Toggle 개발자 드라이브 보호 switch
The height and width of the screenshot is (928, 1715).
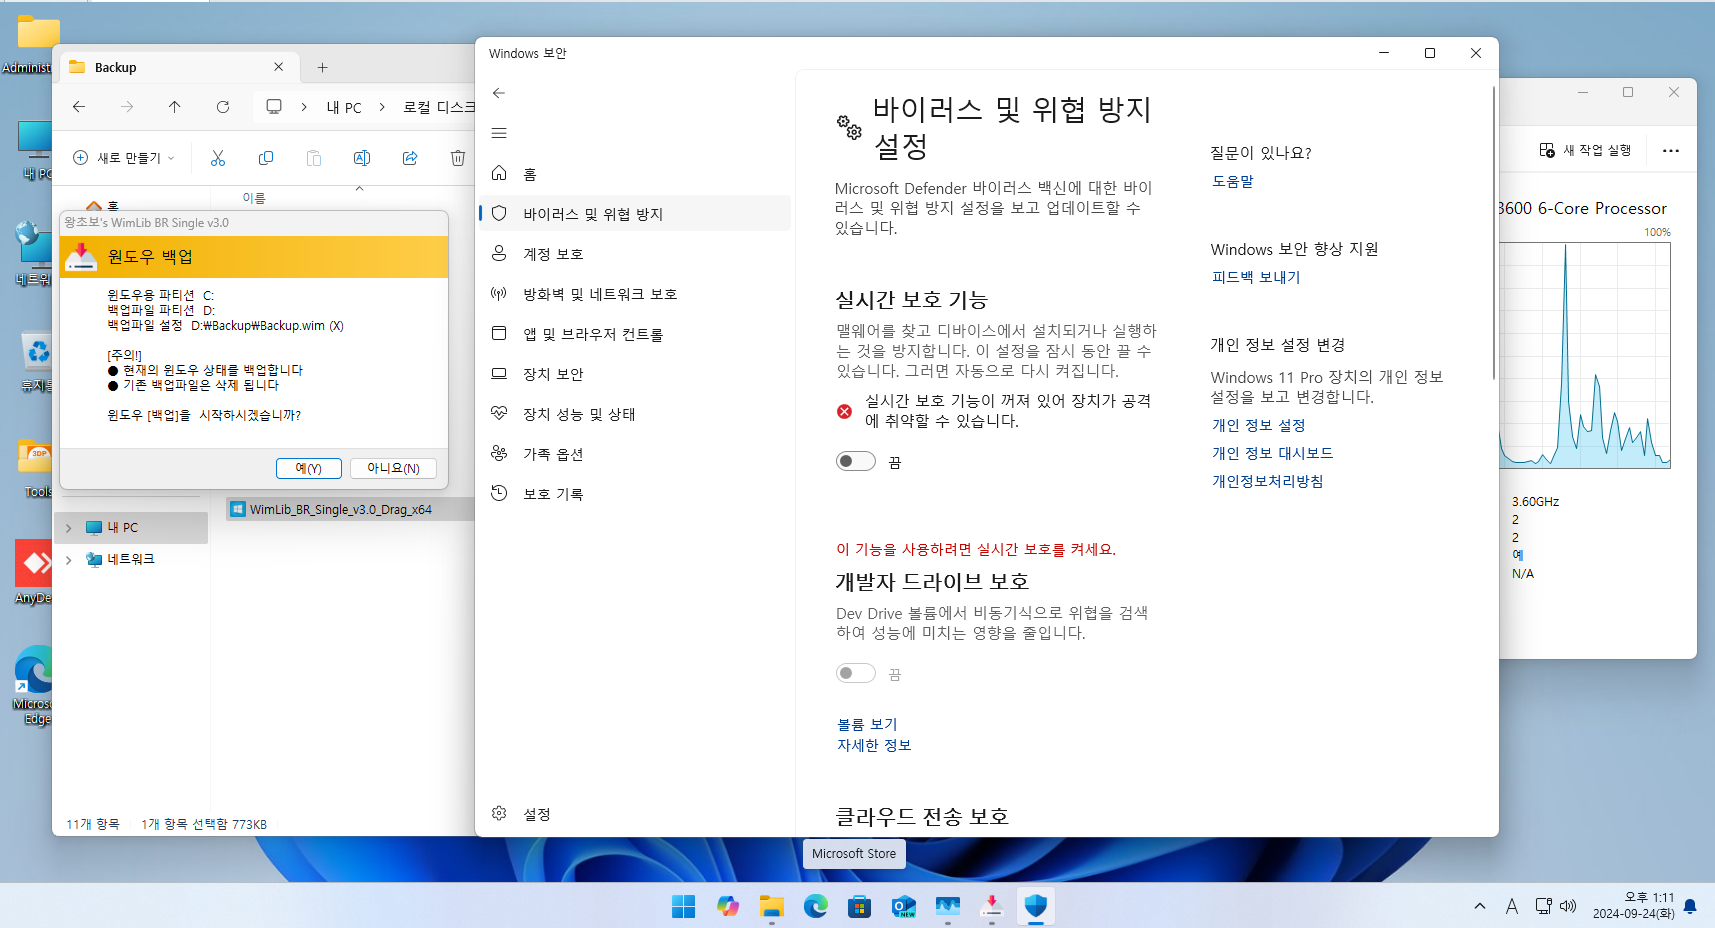click(856, 673)
